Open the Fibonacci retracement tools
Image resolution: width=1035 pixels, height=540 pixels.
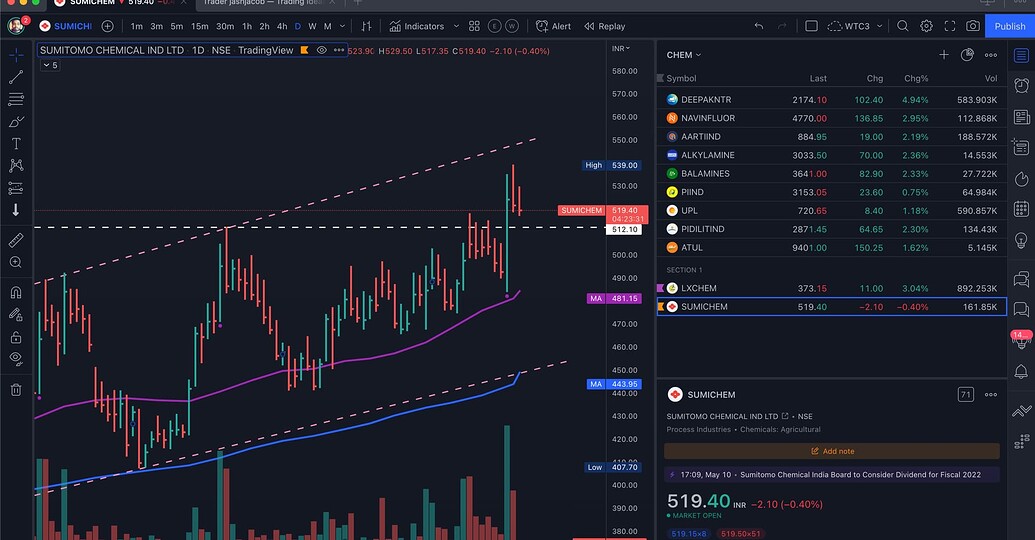tap(16, 100)
